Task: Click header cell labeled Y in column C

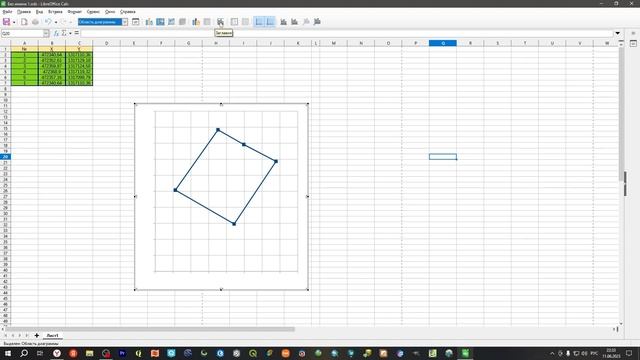Action: 79,49
